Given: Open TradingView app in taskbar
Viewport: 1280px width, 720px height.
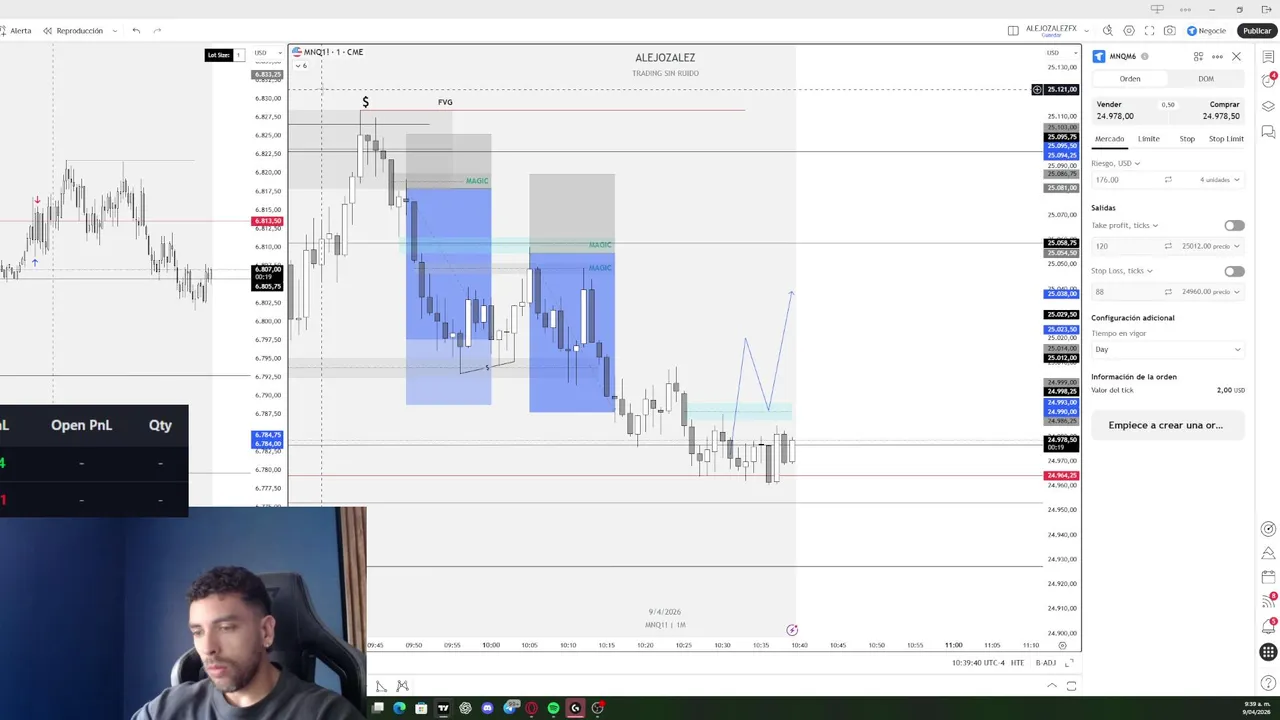Looking at the screenshot, I should [x=443, y=708].
